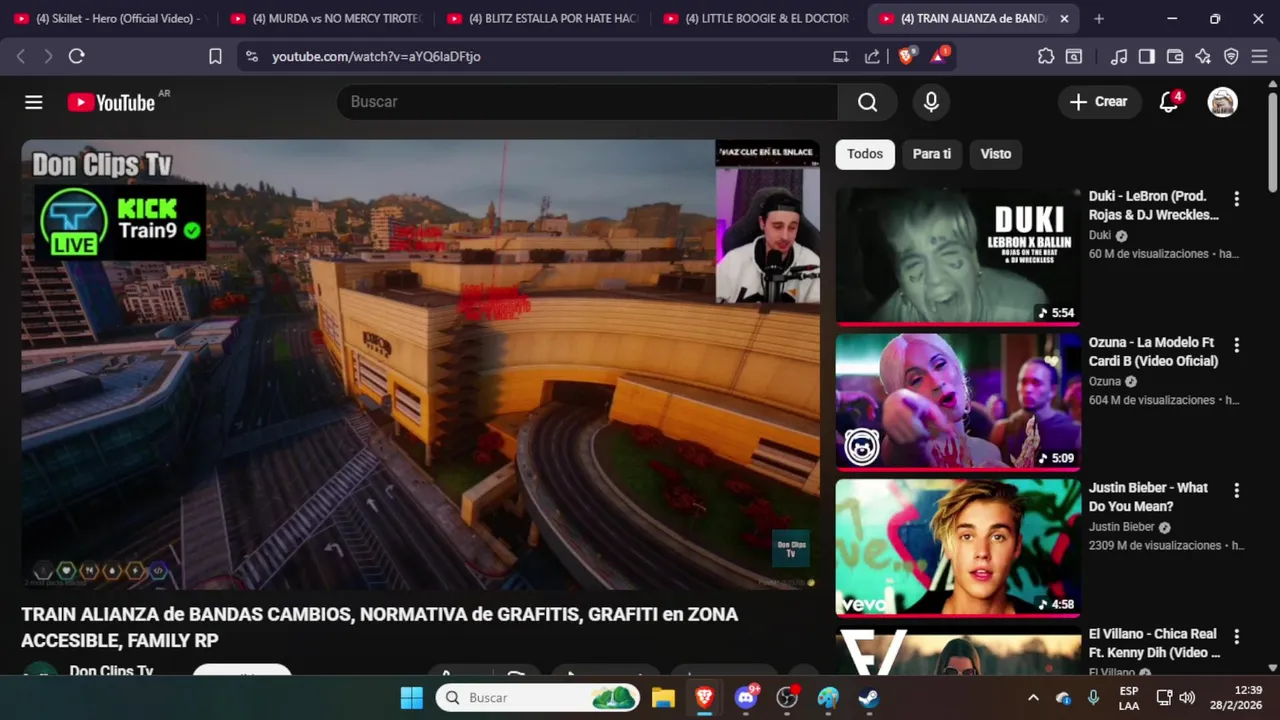The height and width of the screenshot is (720, 1280).
Task: Open Brave Shields lion icon
Action: click(906, 57)
